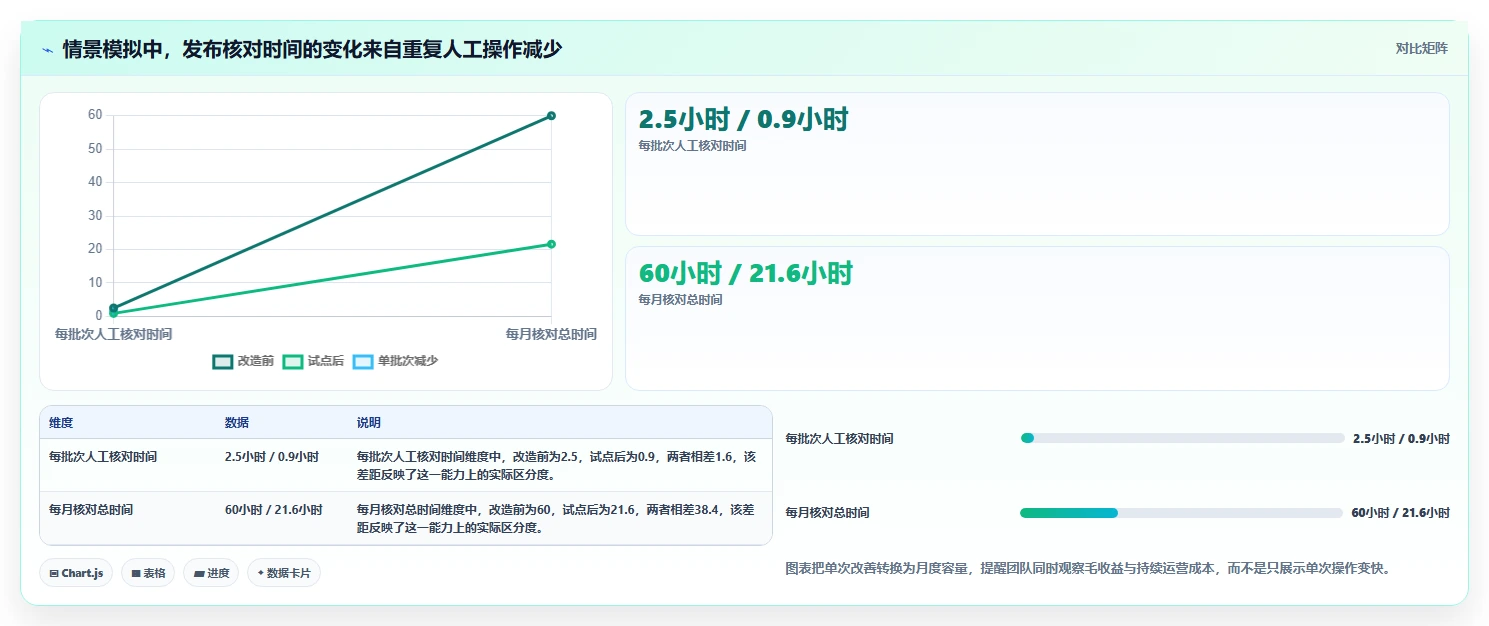The image size is (1489, 626).
Task: Click the lightning icon beside the title
Action: 48,50
